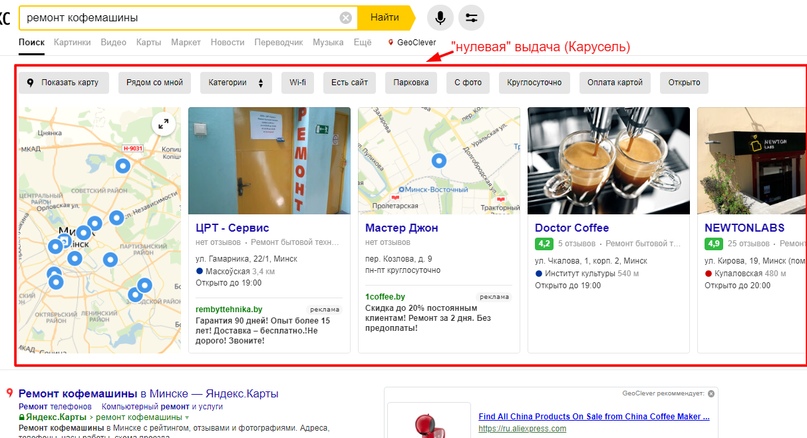Open the Мастер Джон listing title
This screenshot has width=807, height=438.
pyautogui.click(x=401, y=228)
